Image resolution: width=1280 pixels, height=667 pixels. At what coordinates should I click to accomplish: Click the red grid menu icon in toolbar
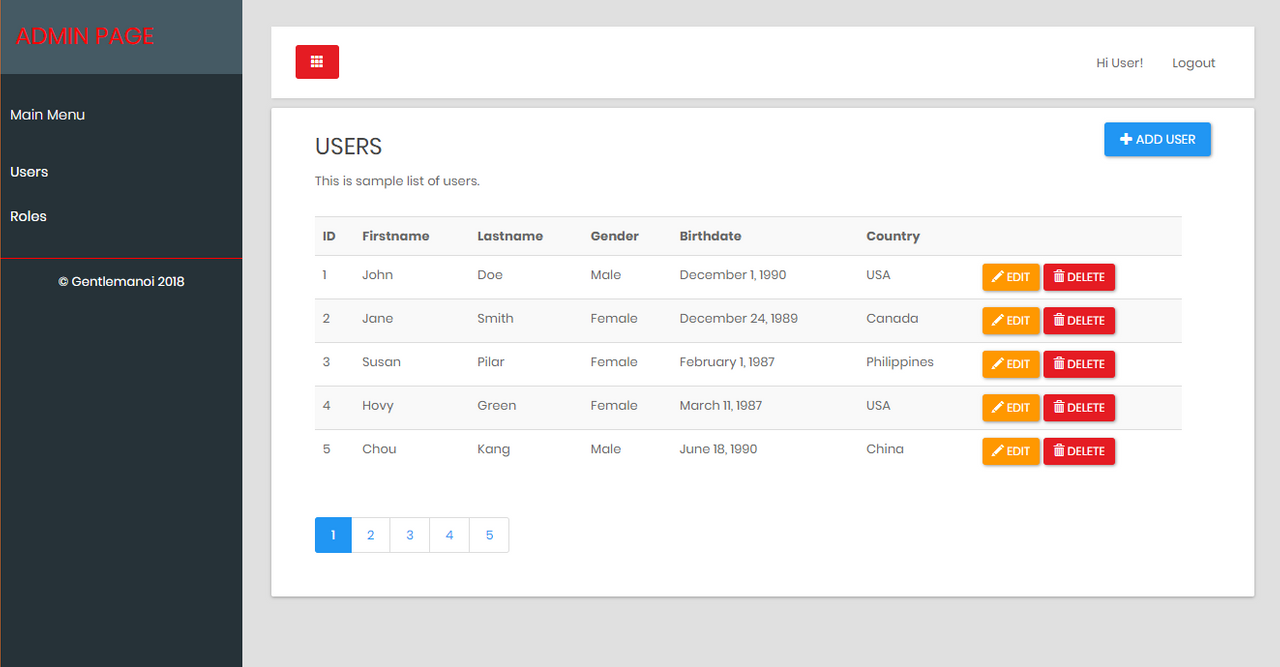pyautogui.click(x=317, y=61)
